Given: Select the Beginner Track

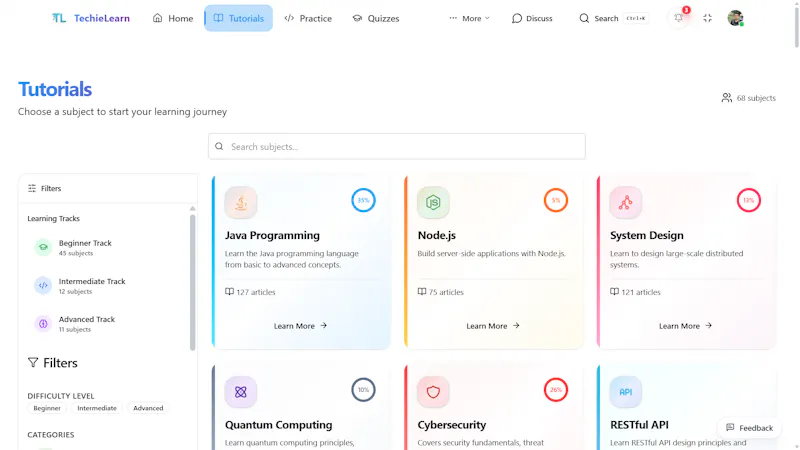Looking at the screenshot, I should click(x=107, y=247).
